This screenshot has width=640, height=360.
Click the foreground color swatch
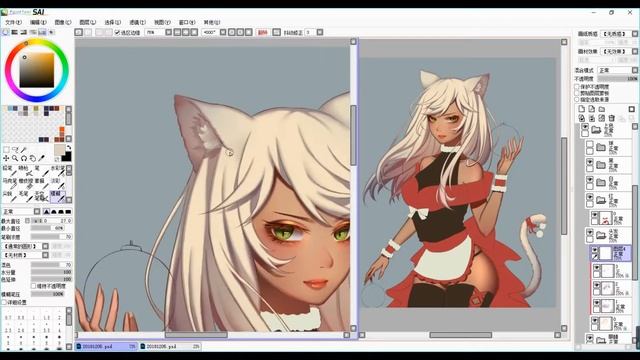(60, 150)
